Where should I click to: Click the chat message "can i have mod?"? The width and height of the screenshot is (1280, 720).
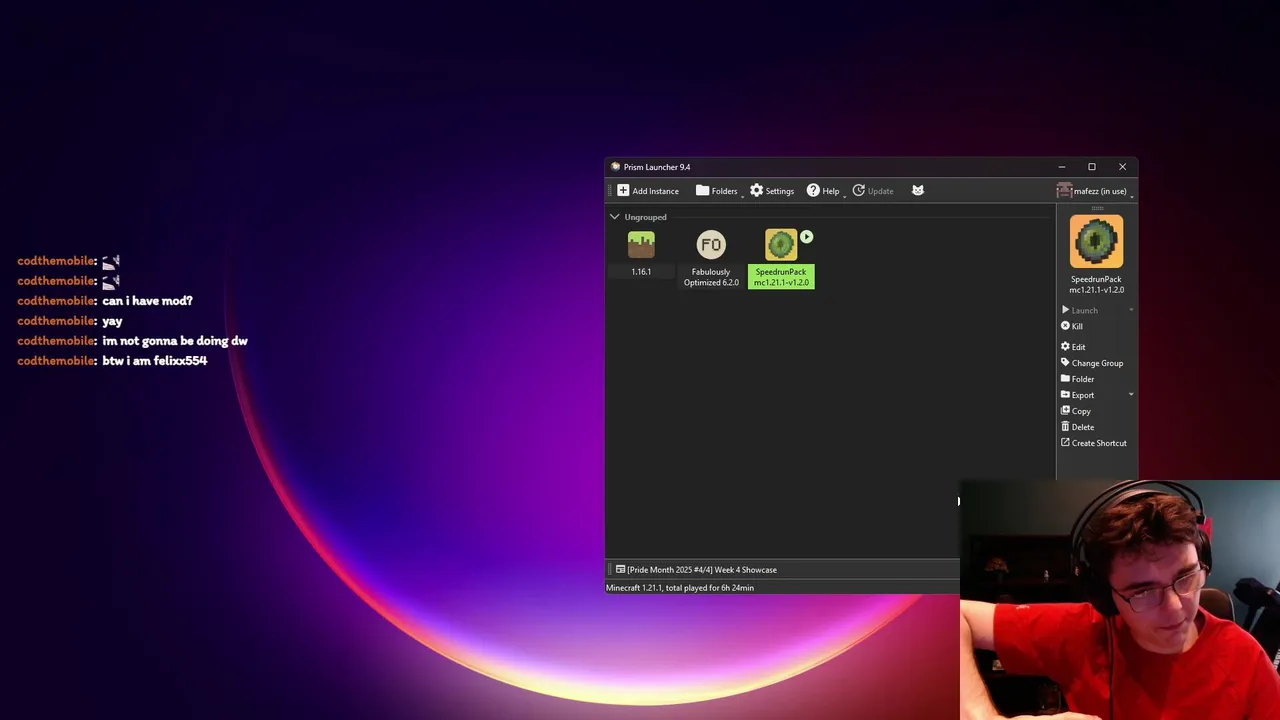(x=147, y=301)
